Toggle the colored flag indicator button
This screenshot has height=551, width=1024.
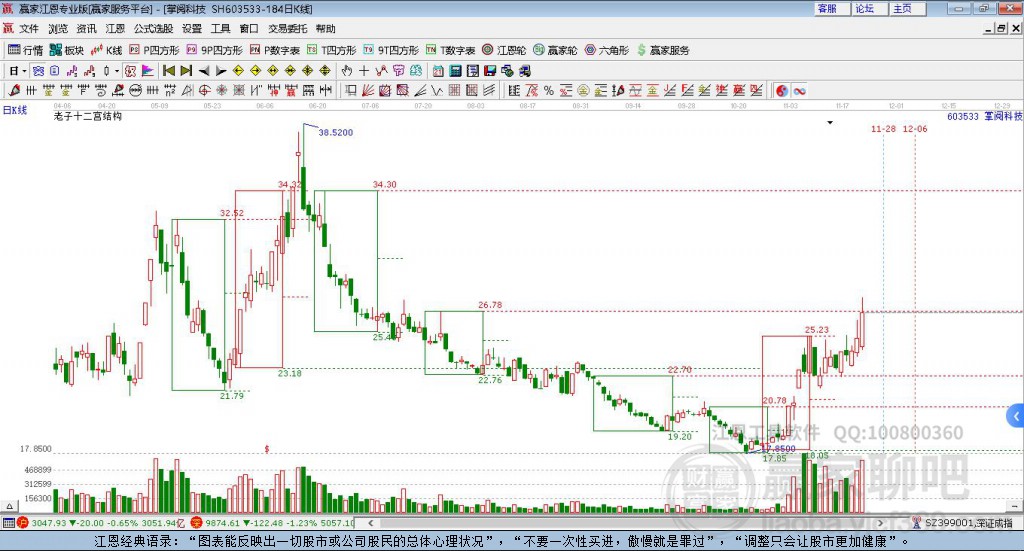(x=148, y=71)
